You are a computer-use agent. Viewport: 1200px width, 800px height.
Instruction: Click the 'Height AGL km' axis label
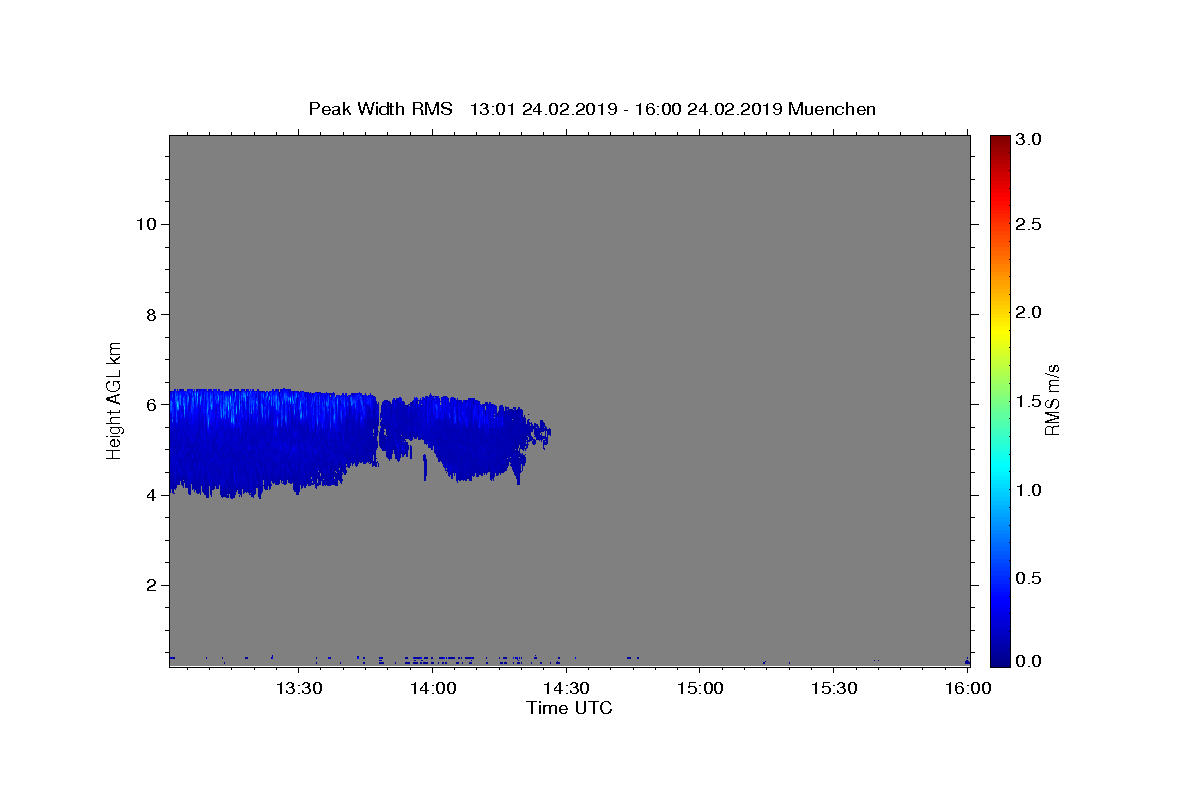[x=115, y=400]
